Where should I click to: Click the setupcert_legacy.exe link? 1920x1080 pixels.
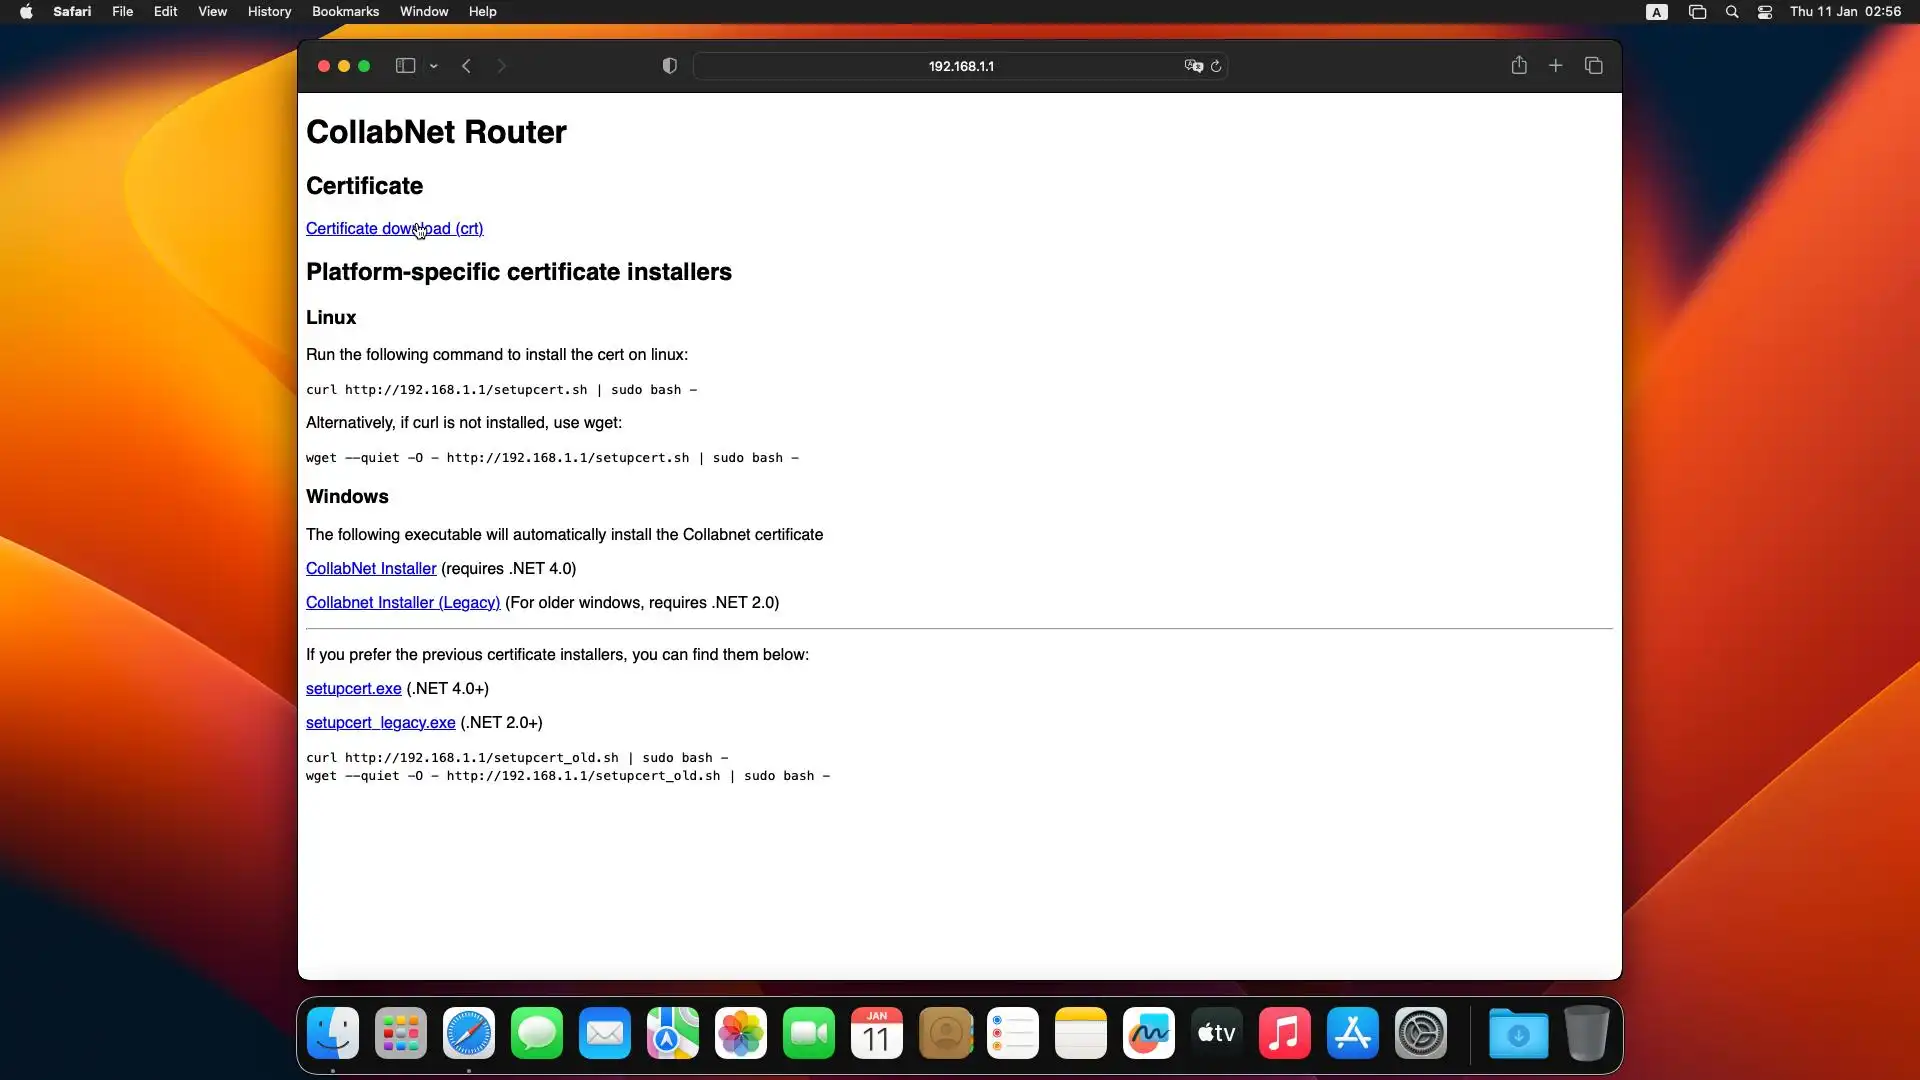(380, 723)
